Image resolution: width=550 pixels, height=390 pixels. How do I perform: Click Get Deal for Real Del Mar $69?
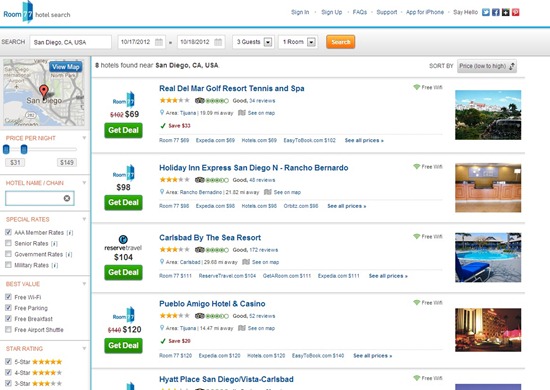[x=123, y=130]
